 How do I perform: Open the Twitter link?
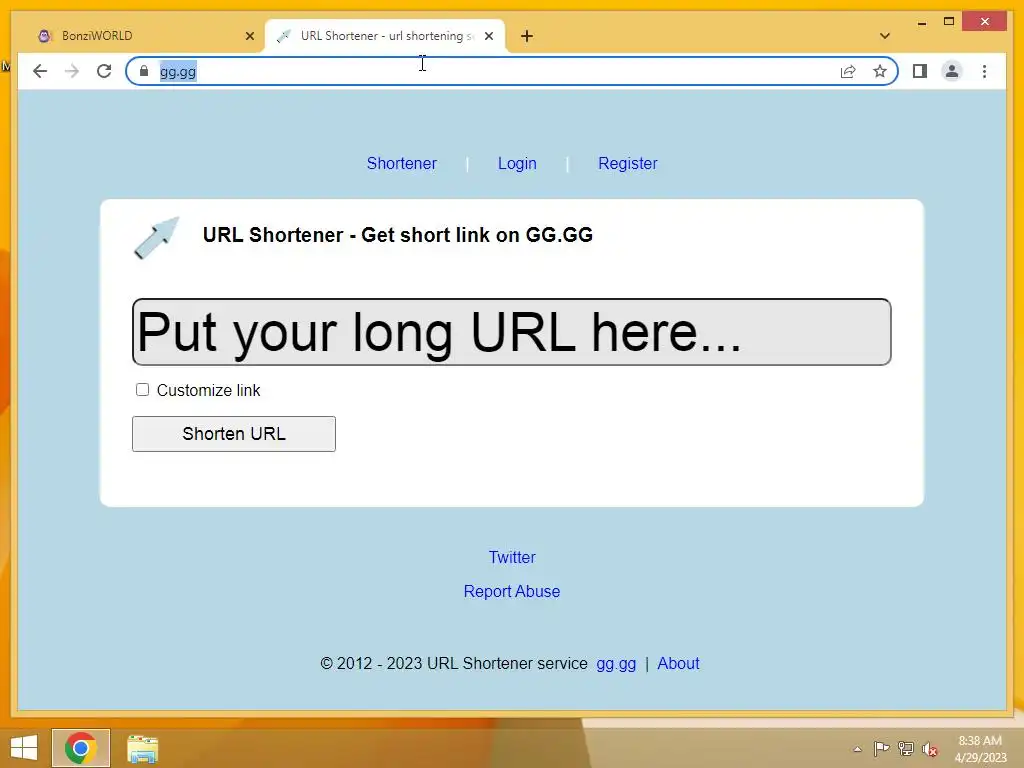[512, 557]
